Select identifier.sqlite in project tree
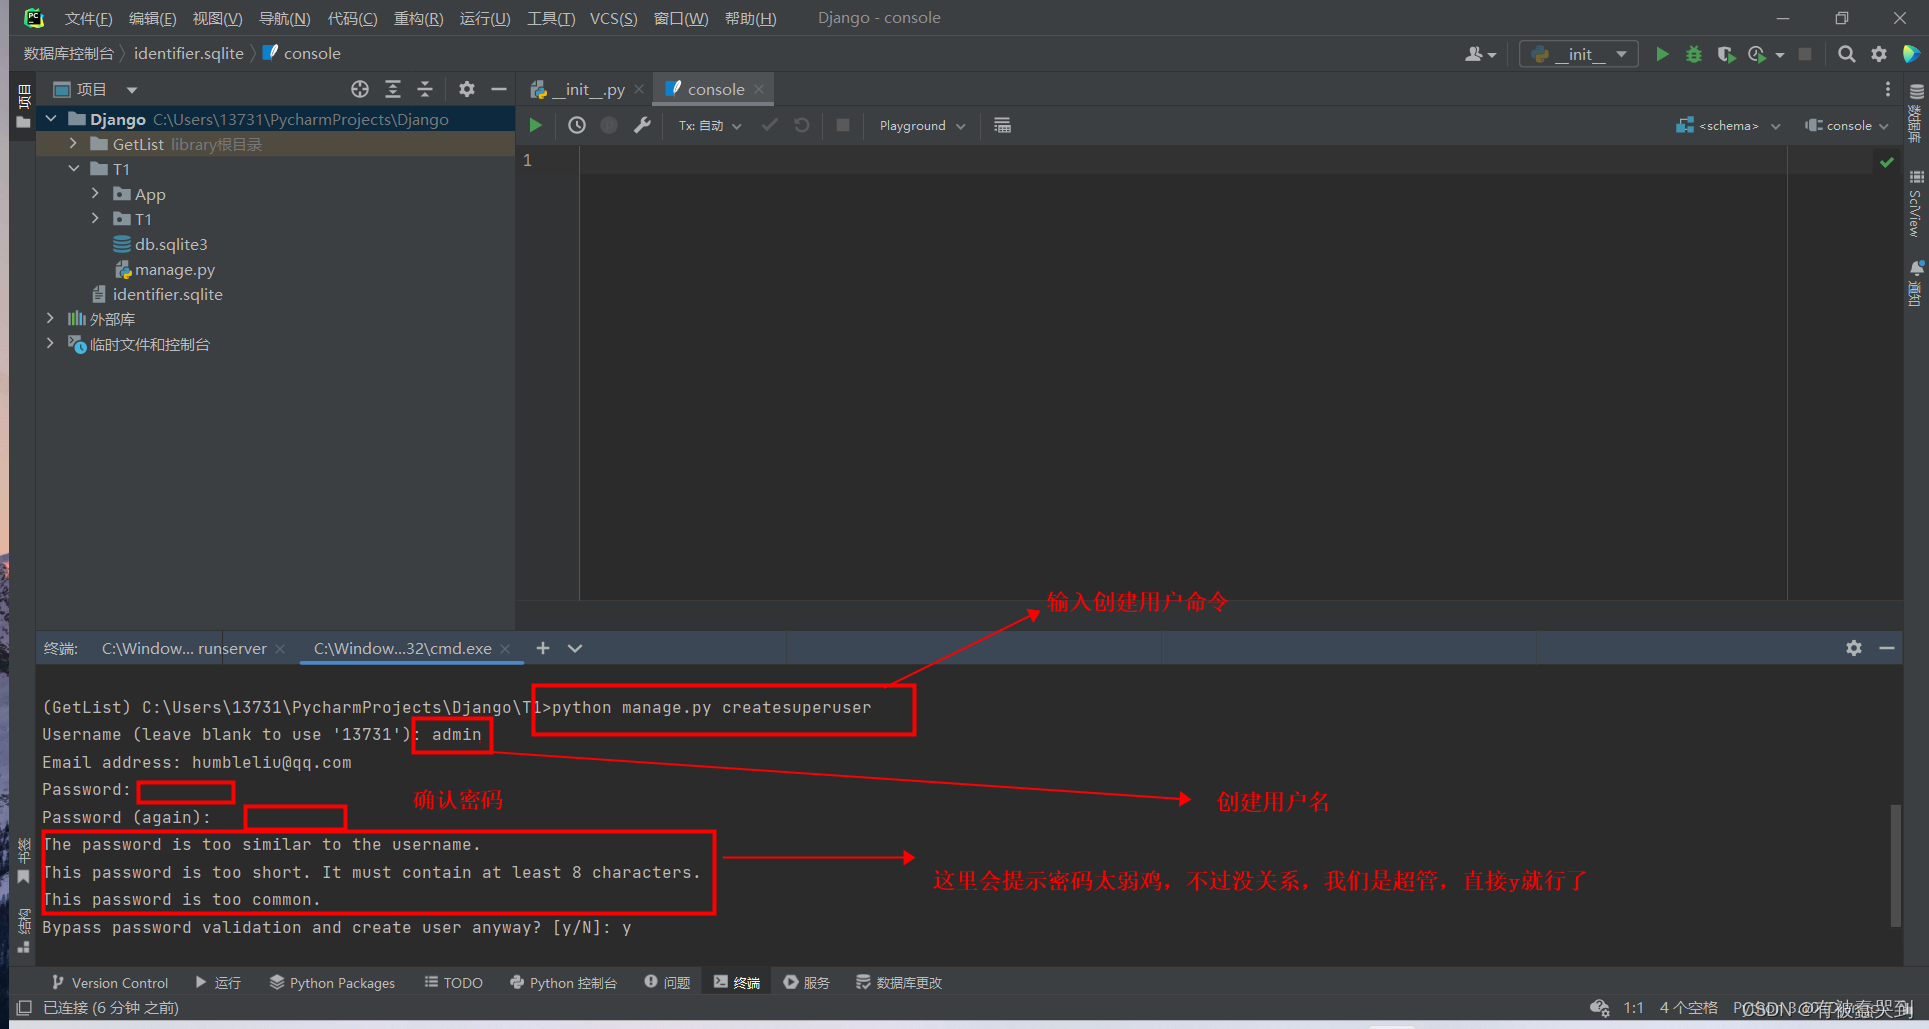This screenshot has height=1029, width=1929. tap(167, 294)
